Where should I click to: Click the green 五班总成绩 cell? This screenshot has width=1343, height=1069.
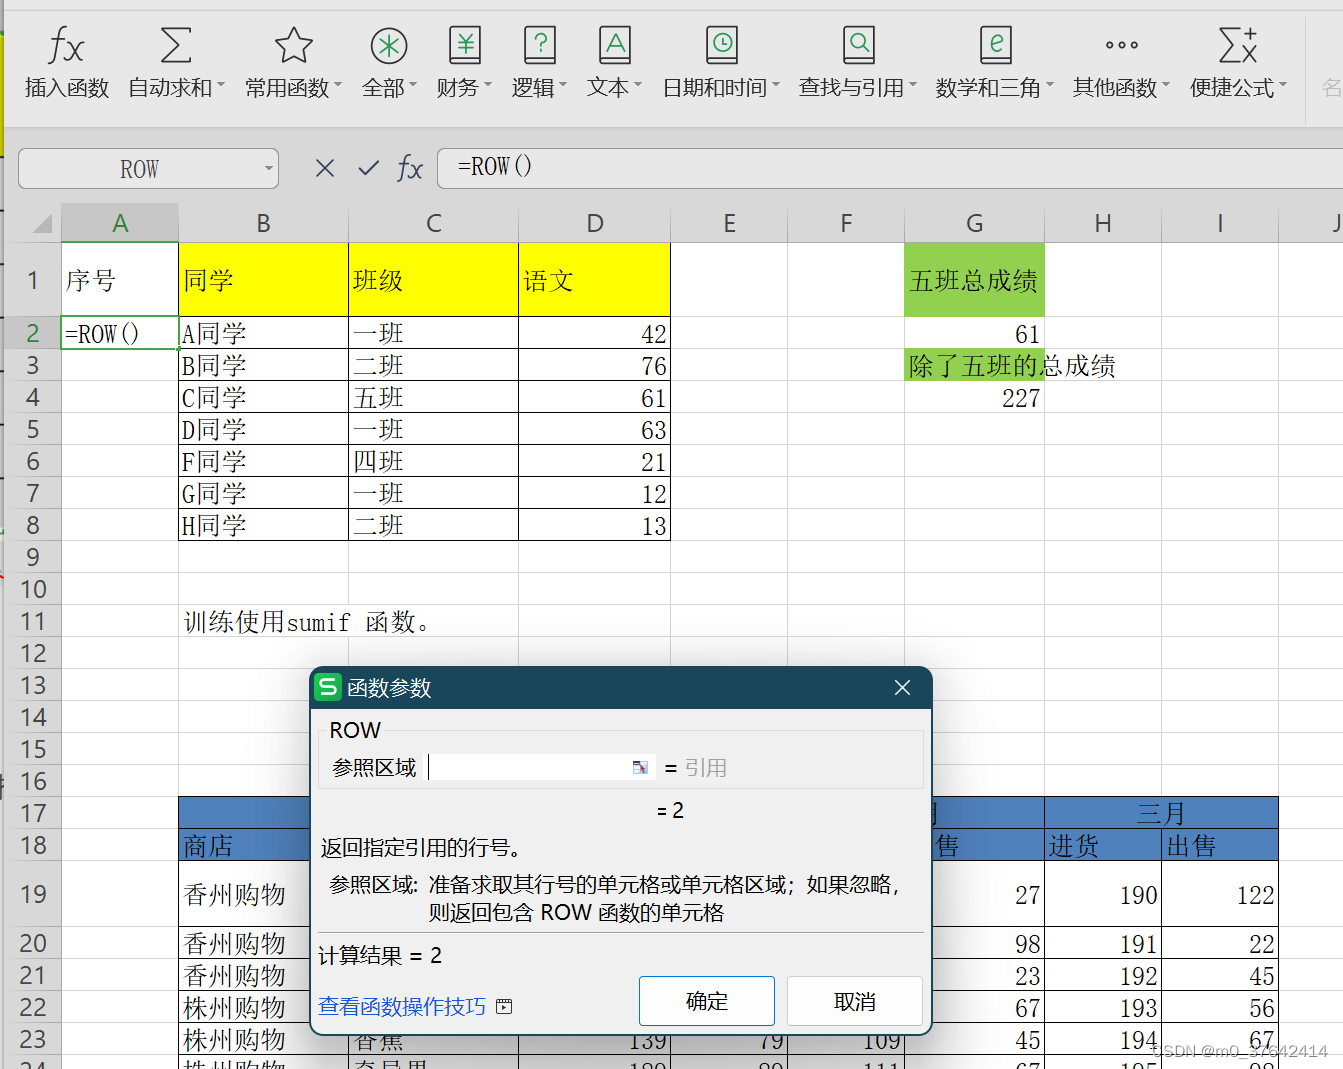(974, 280)
